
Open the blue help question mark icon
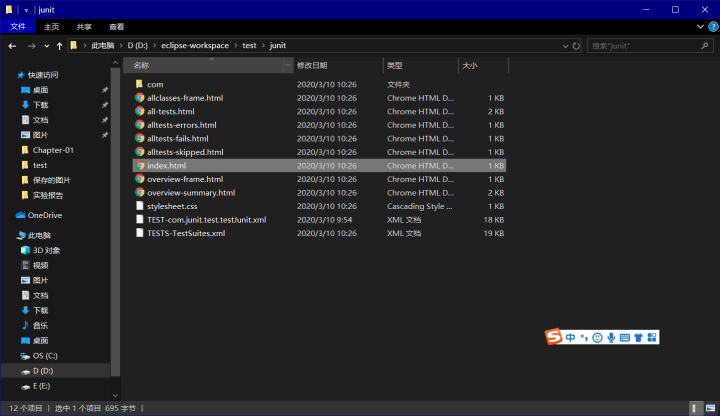713,27
